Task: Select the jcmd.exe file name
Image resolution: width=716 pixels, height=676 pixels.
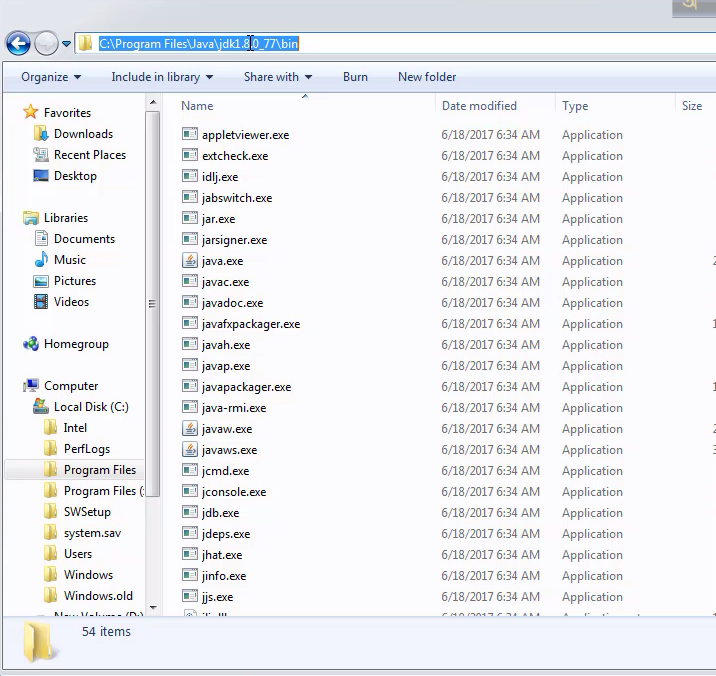Action: [225, 471]
